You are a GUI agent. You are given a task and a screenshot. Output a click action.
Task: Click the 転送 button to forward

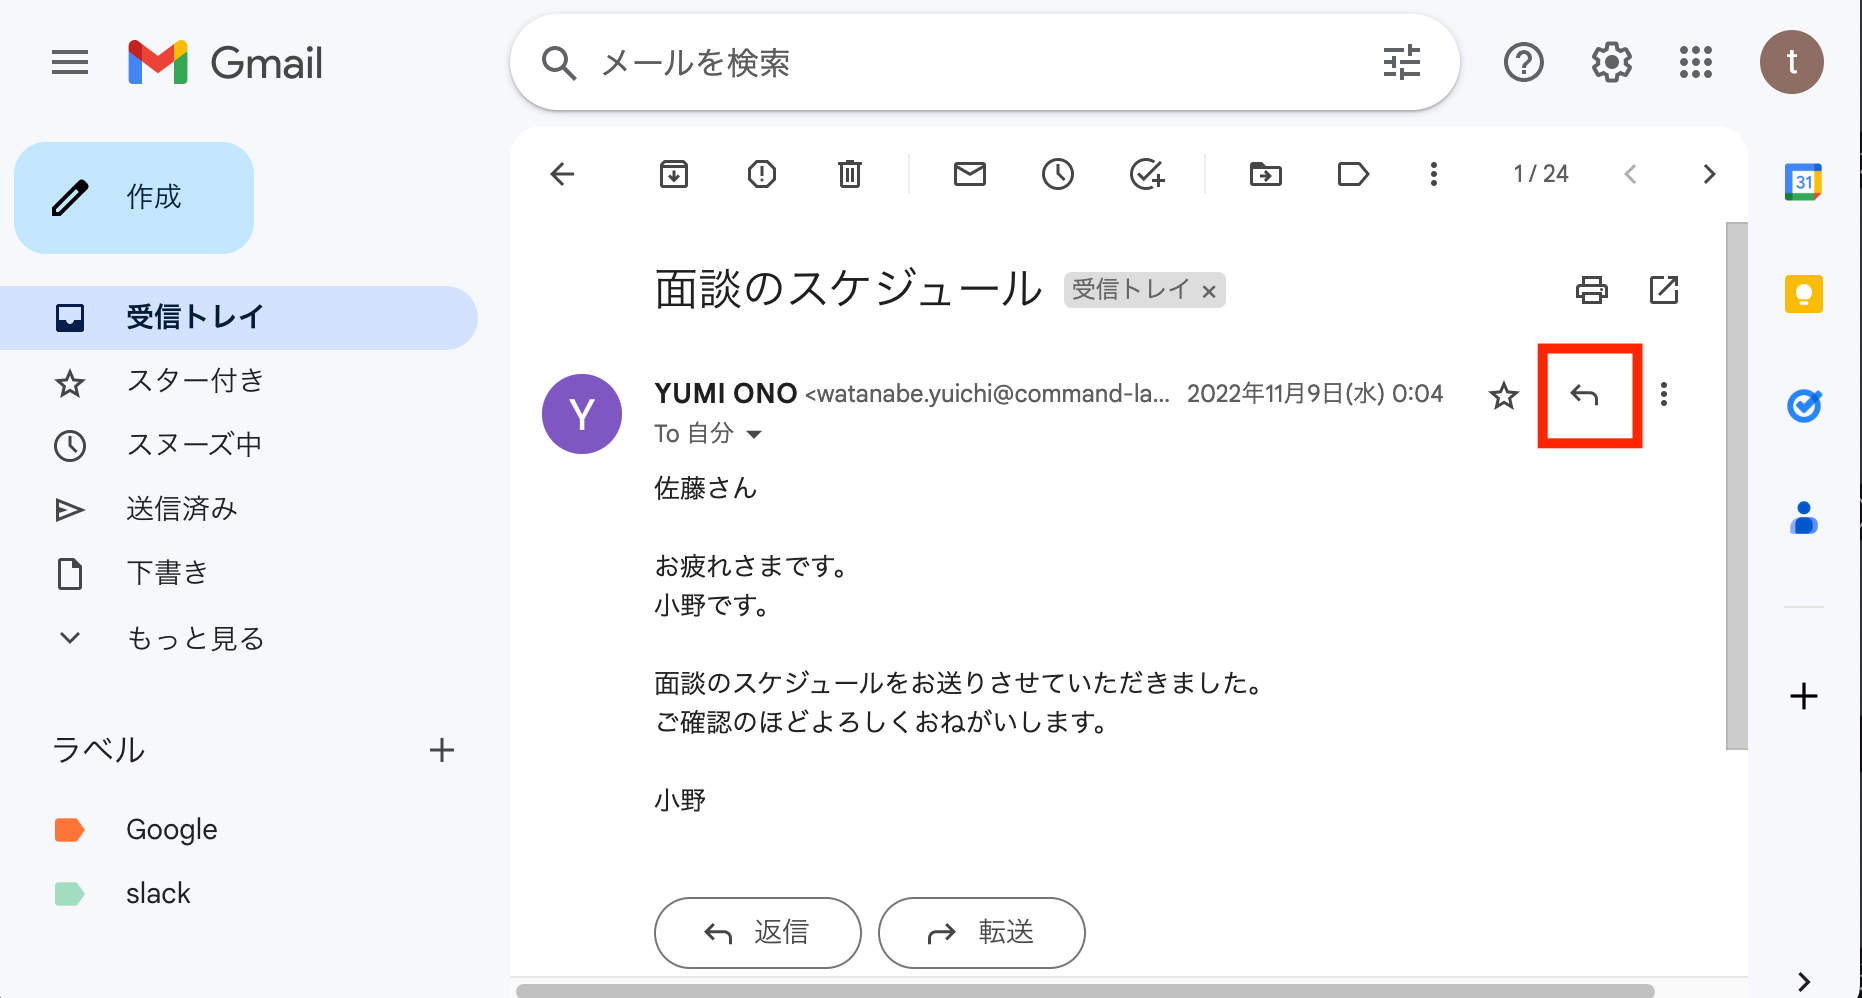(x=982, y=933)
